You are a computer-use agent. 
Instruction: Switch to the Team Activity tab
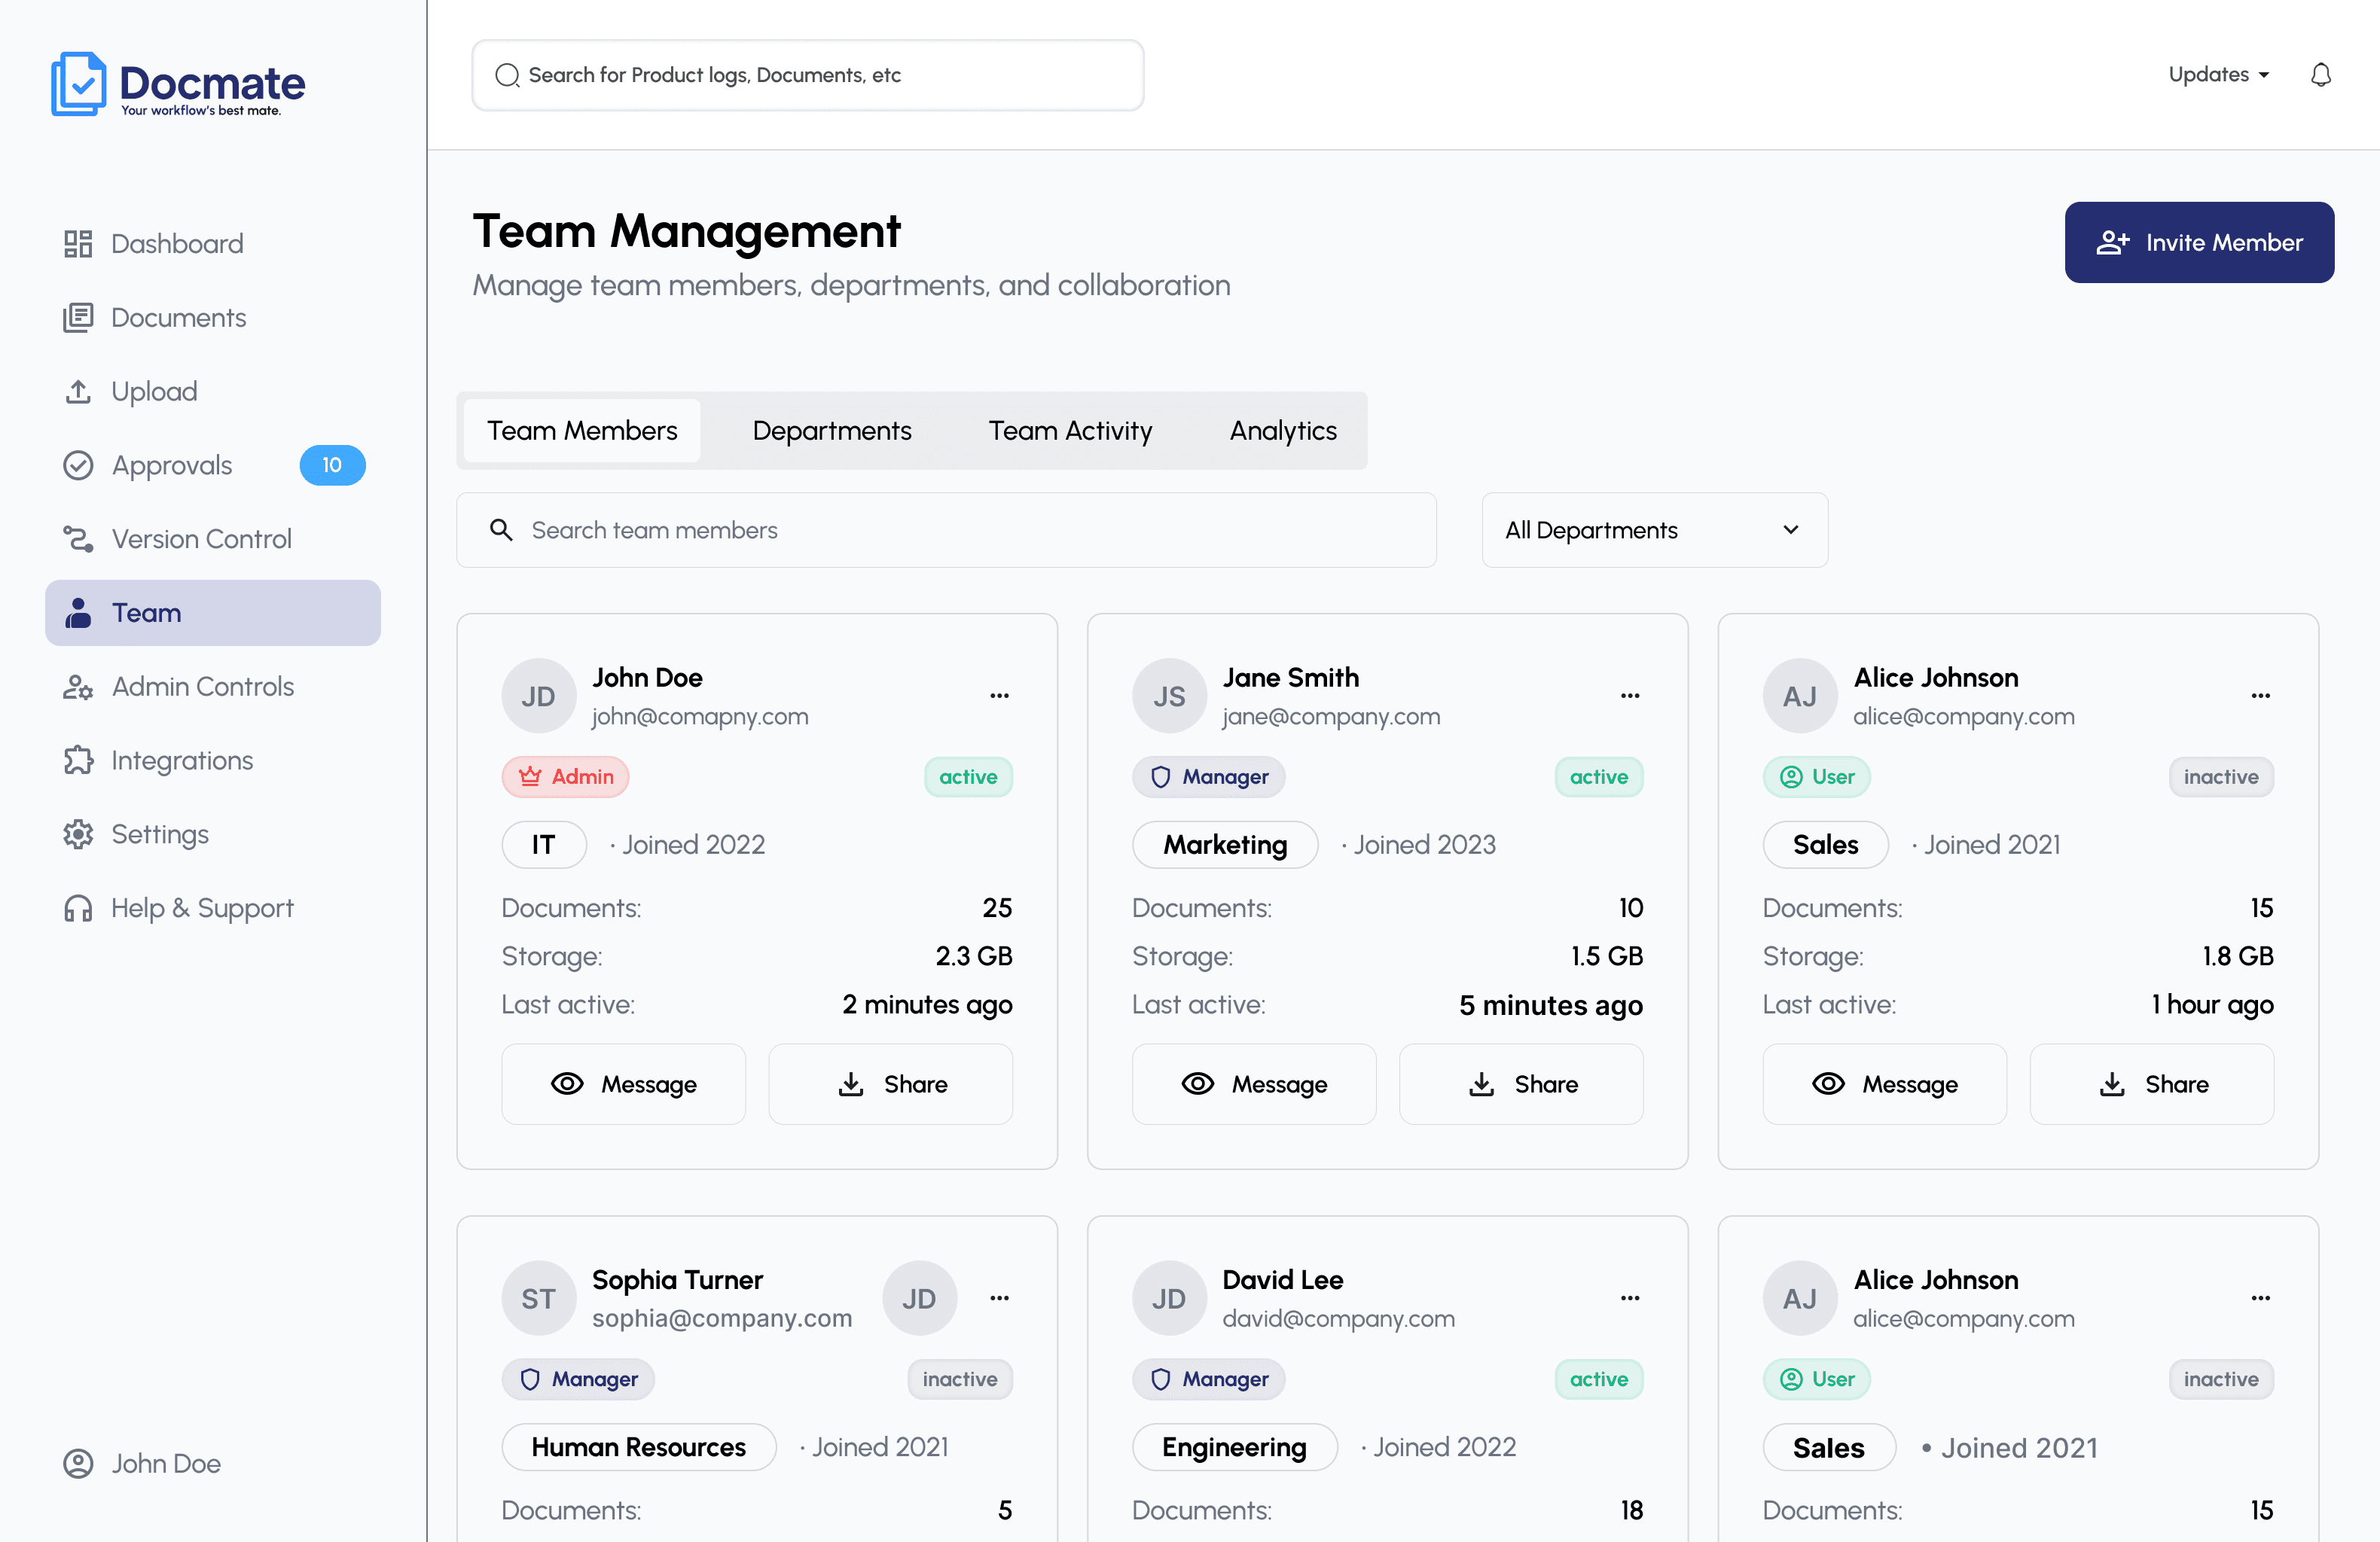(x=1070, y=431)
